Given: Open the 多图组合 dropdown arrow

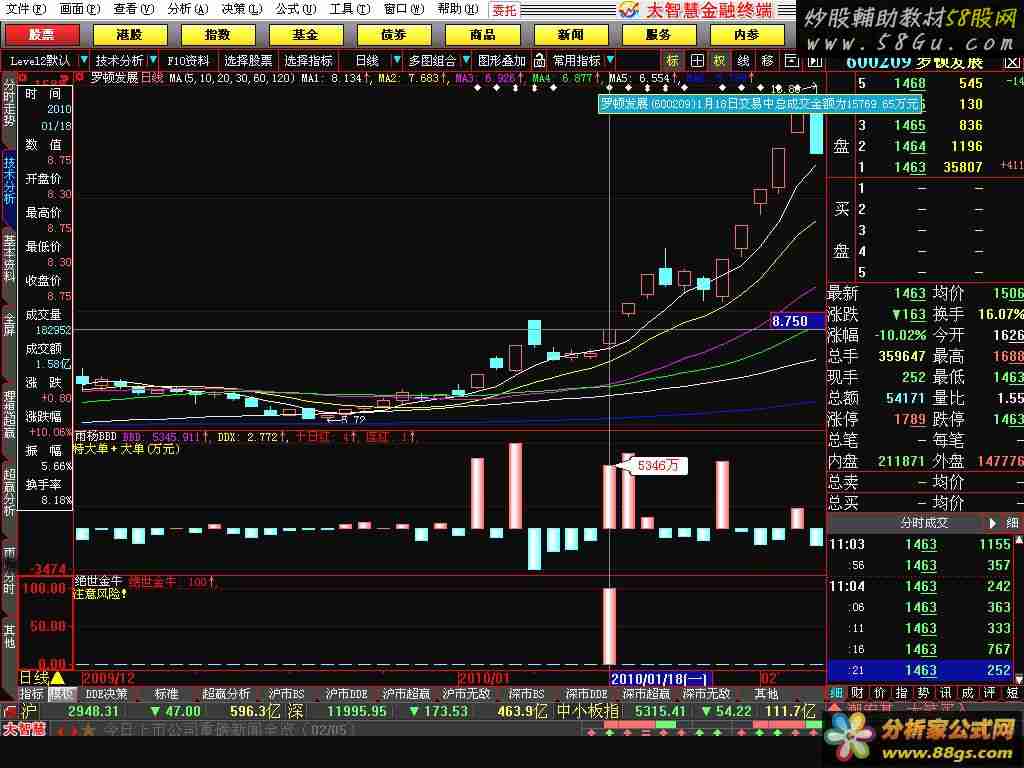Looking at the screenshot, I should click(466, 60).
